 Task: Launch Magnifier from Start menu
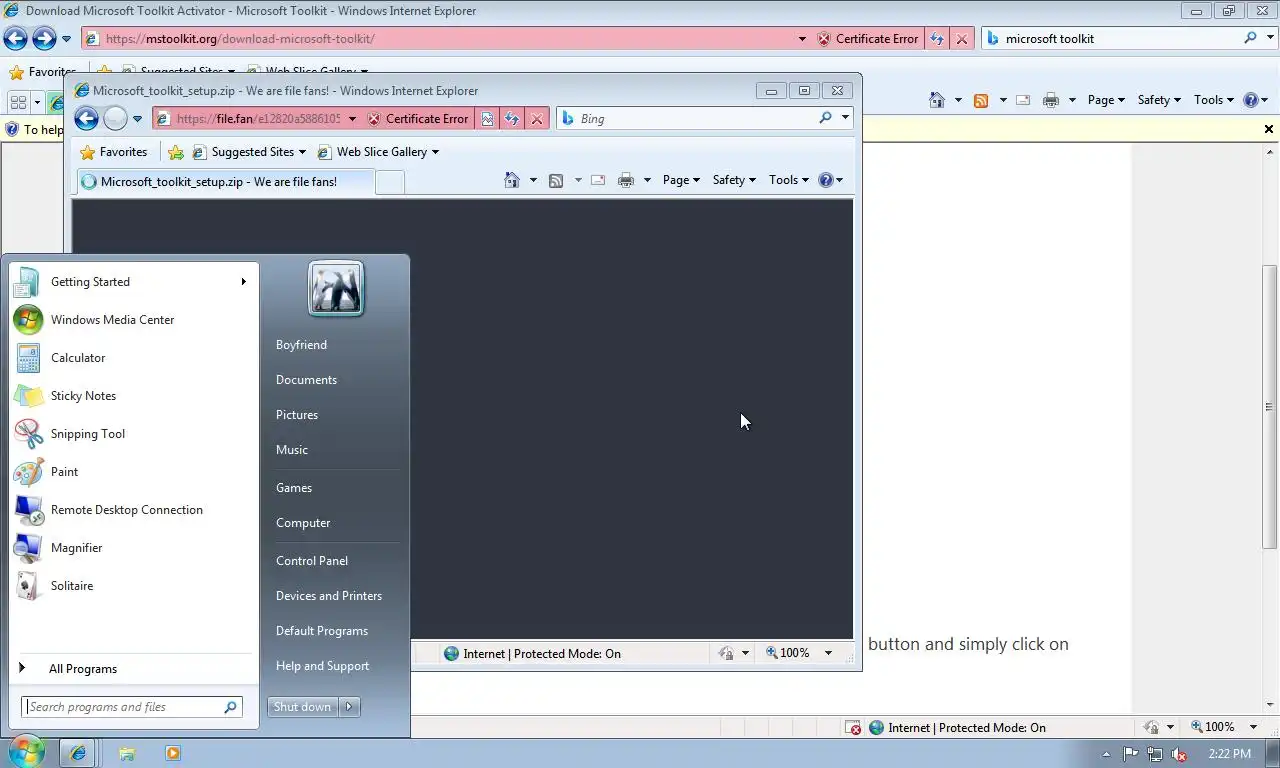point(76,548)
